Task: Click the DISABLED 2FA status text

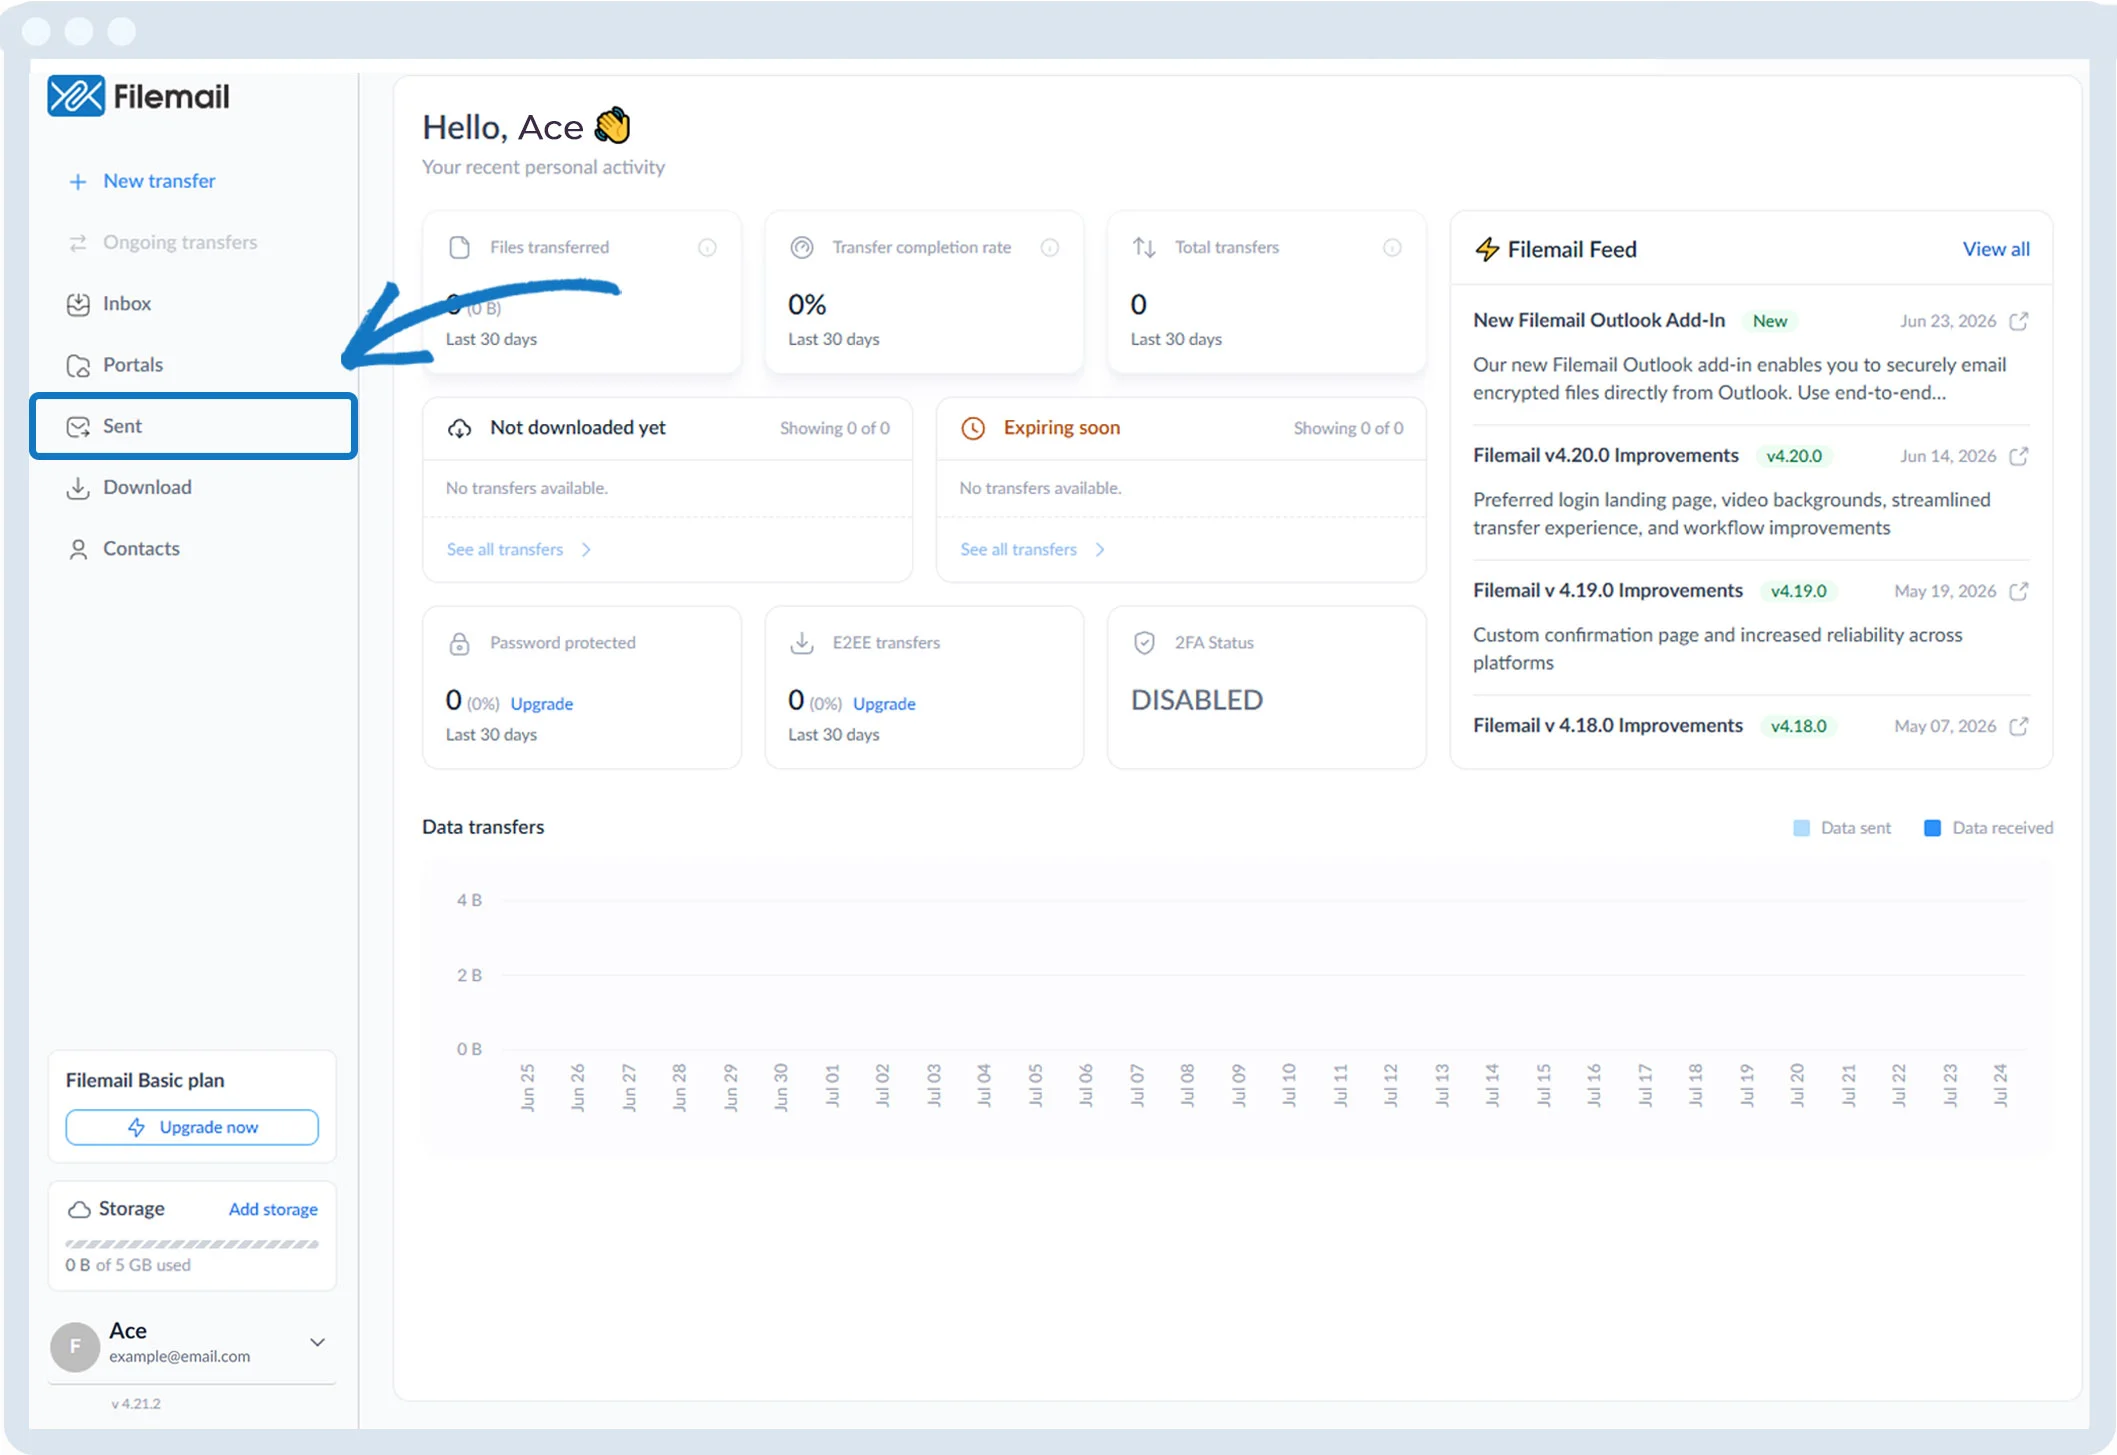Action: (x=1197, y=700)
